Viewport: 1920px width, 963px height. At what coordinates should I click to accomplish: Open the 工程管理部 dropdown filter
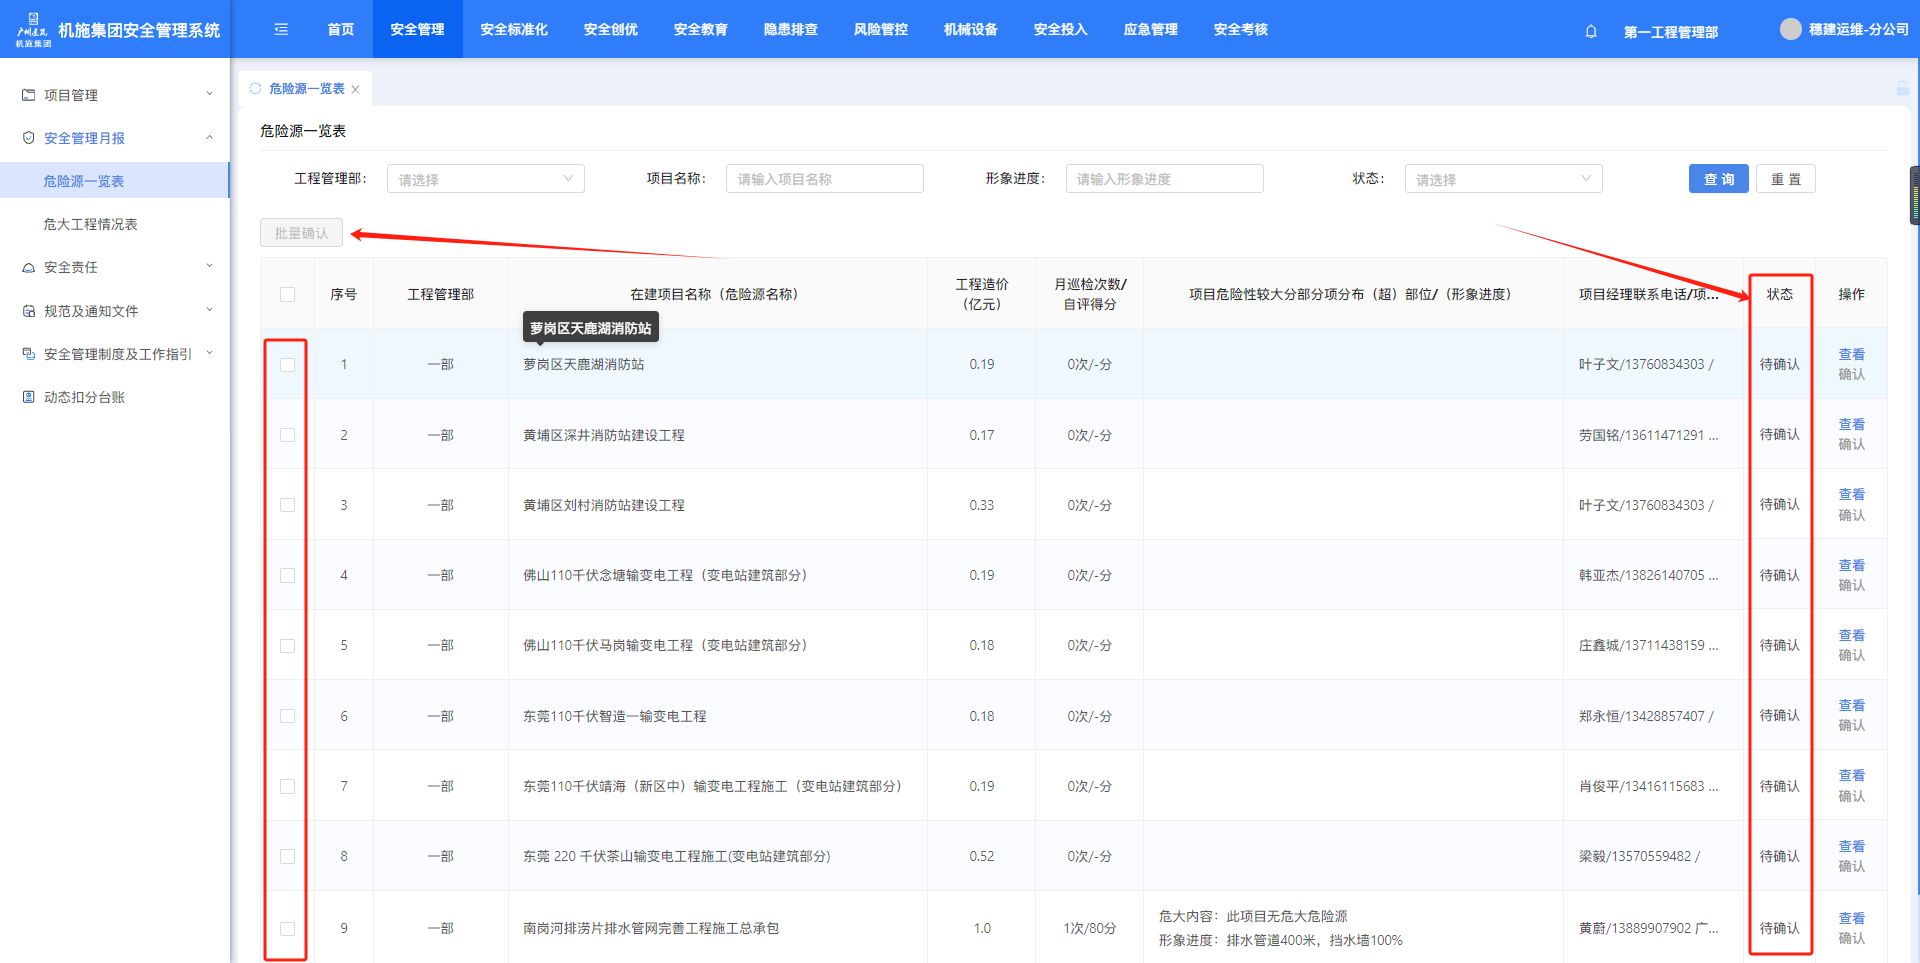pyautogui.click(x=485, y=179)
